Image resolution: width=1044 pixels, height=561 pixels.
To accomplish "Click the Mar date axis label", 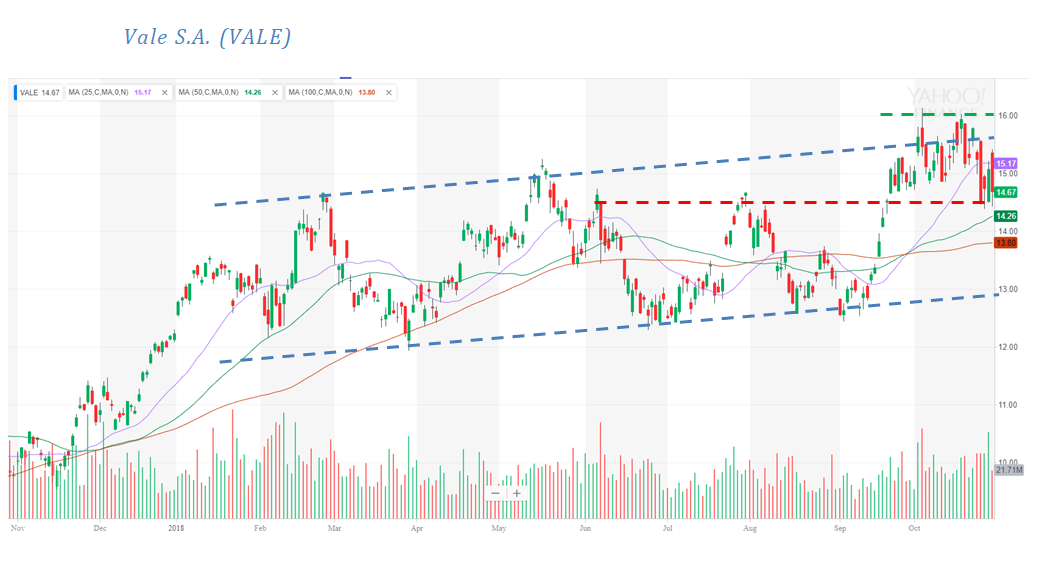I will [x=334, y=528].
